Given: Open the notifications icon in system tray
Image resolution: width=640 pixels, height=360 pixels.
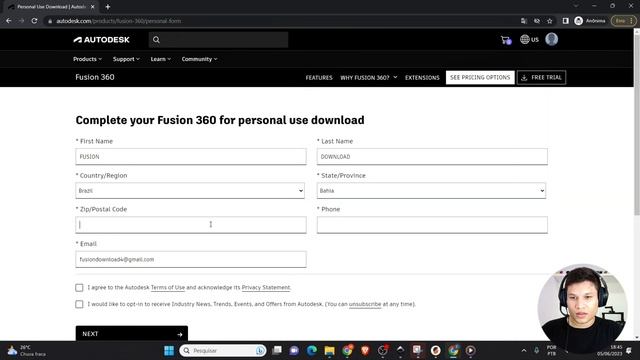Looking at the screenshot, I should (629, 350).
